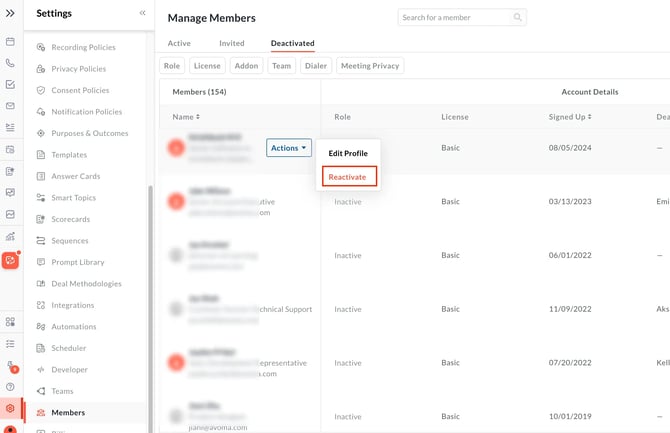Toggle the Actions dropdown button

(x=289, y=148)
